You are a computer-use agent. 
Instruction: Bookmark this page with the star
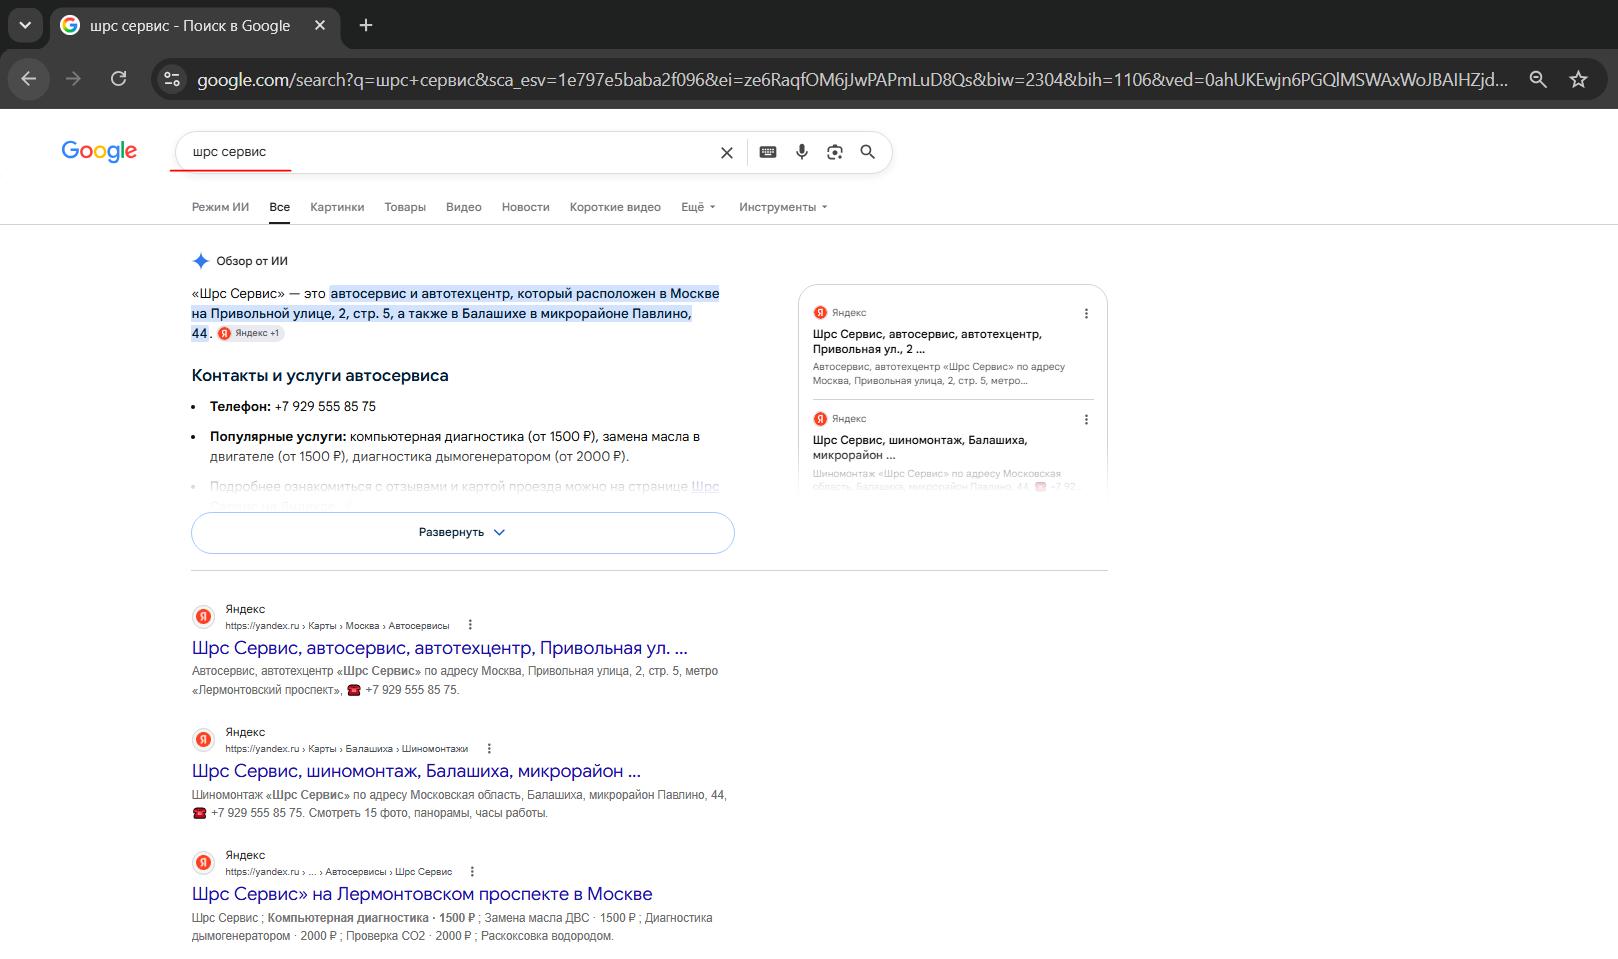point(1578,79)
